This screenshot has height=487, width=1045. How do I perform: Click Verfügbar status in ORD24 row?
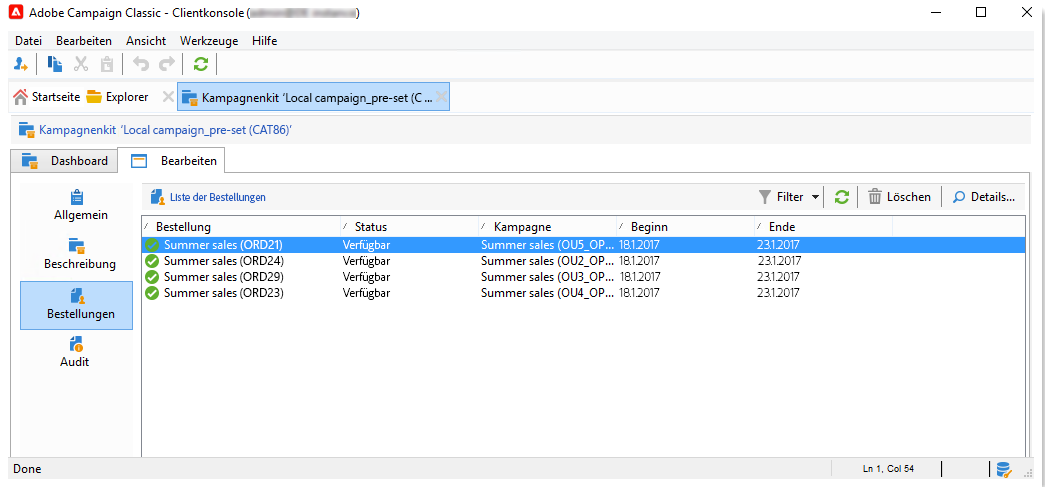[367, 260]
